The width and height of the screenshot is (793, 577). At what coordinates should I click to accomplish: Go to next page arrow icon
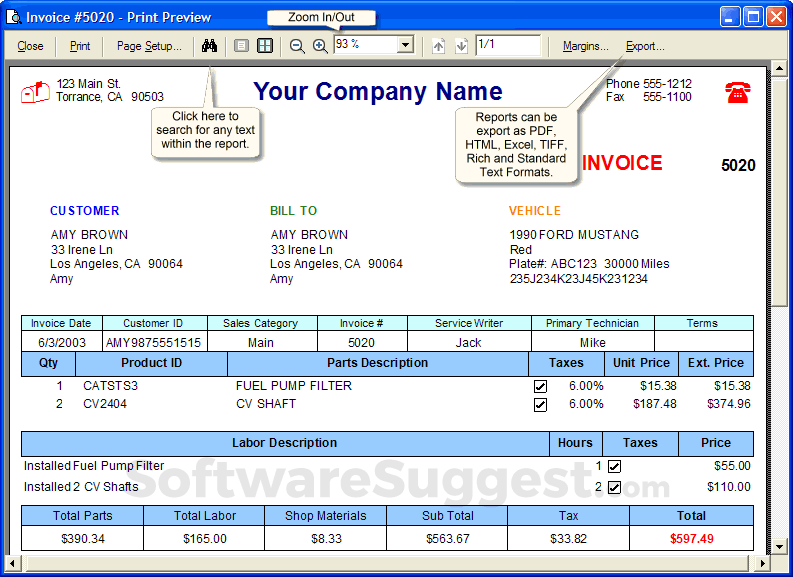pos(461,46)
